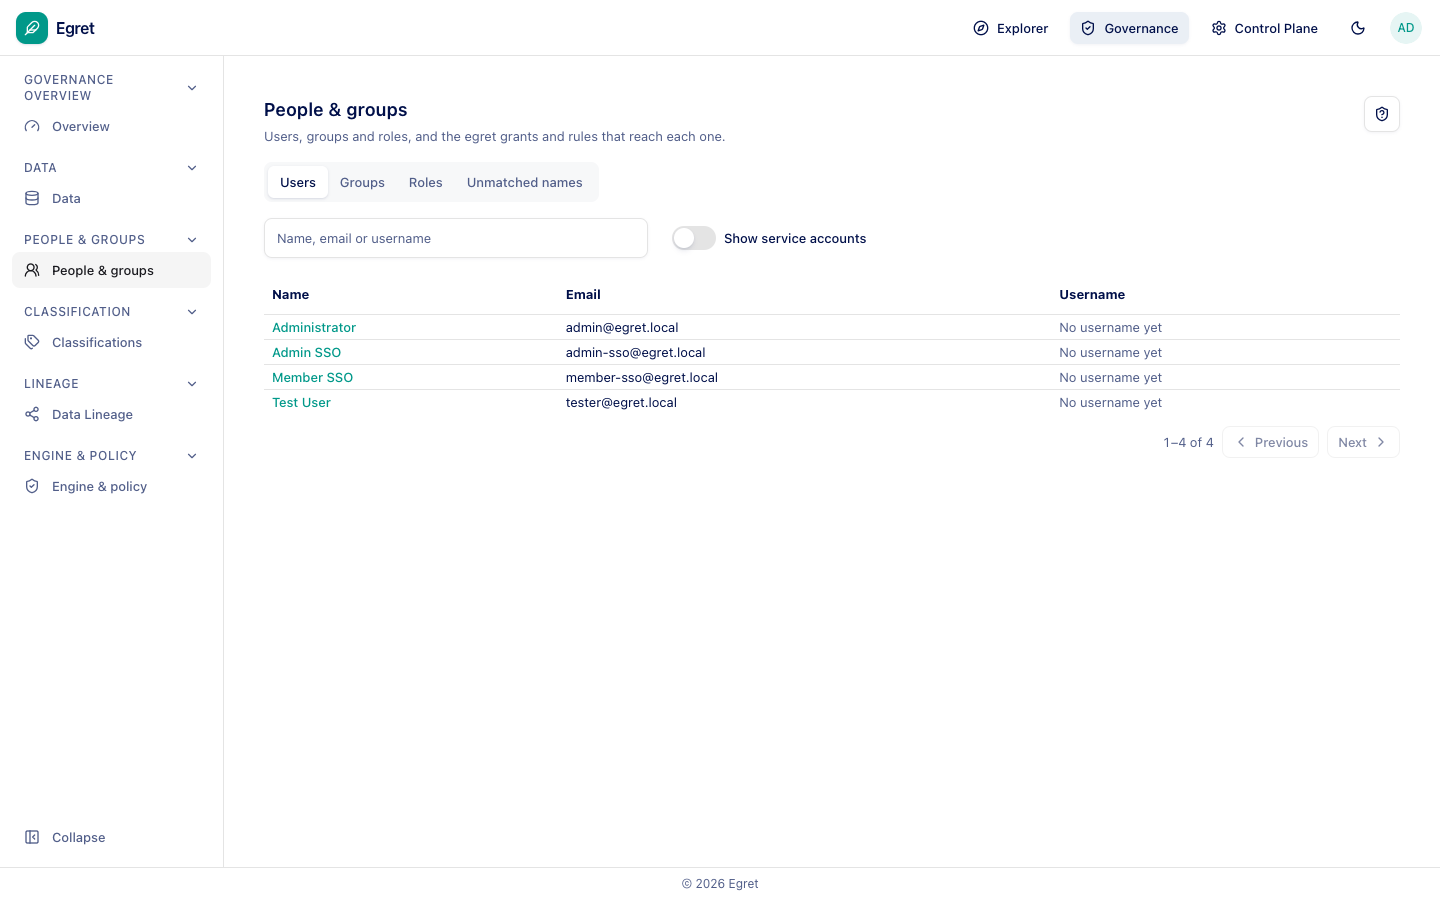Viewport: 1440px width, 900px height.
Task: Click the Governance shield icon in top bar
Action: click(1088, 28)
